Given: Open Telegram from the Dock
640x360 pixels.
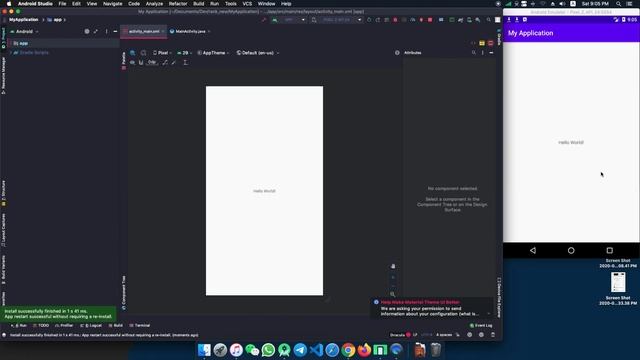Looking at the screenshot, I should (300, 350).
